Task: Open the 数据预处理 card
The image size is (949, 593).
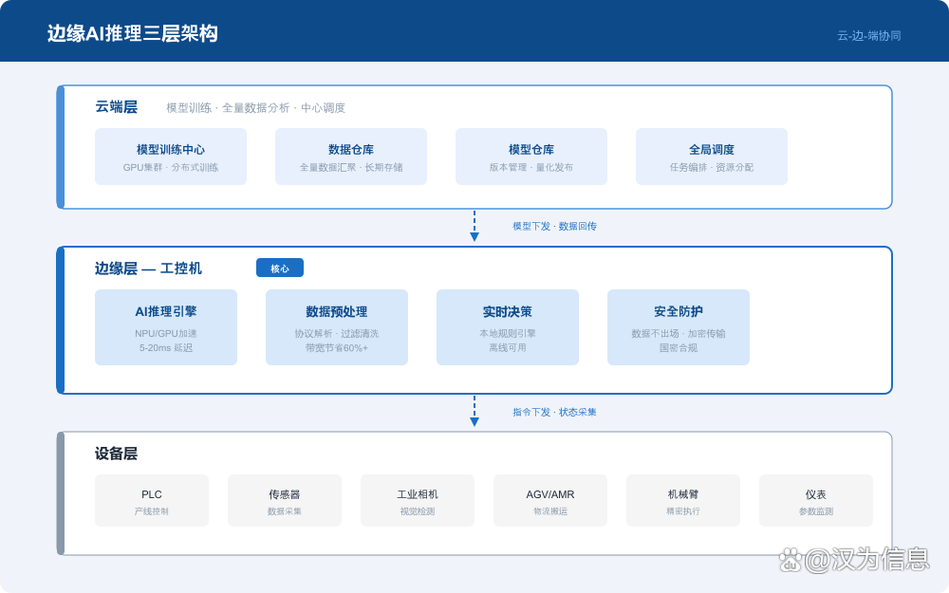Action: 337,327
